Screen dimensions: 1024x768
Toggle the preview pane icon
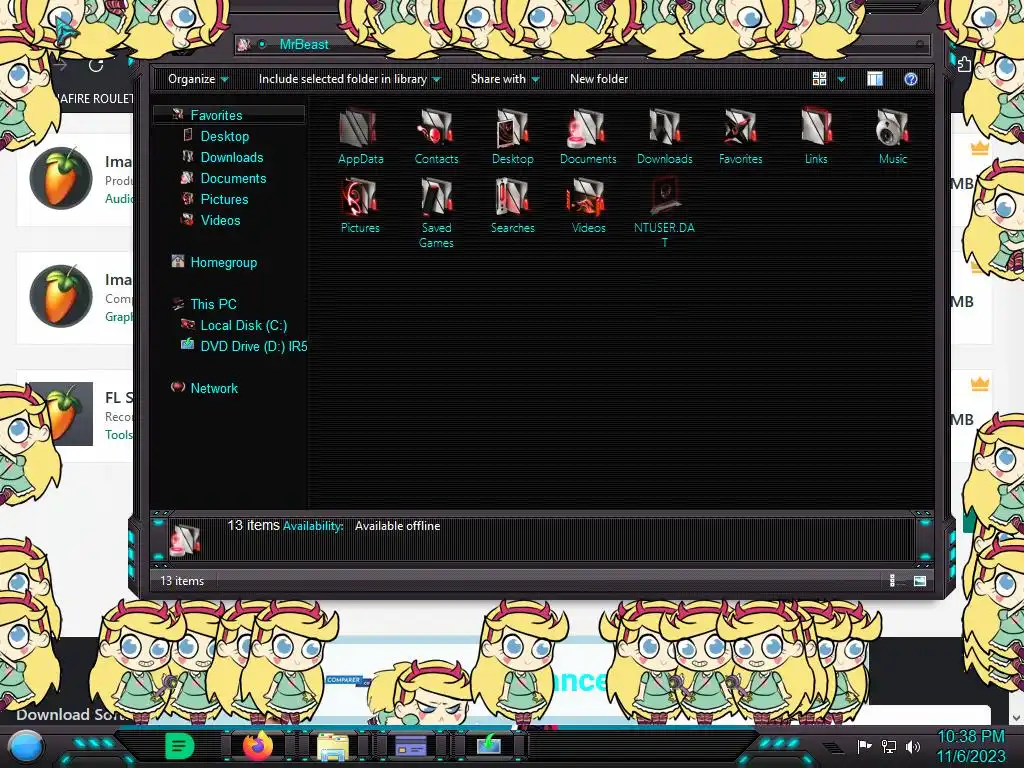coord(874,79)
